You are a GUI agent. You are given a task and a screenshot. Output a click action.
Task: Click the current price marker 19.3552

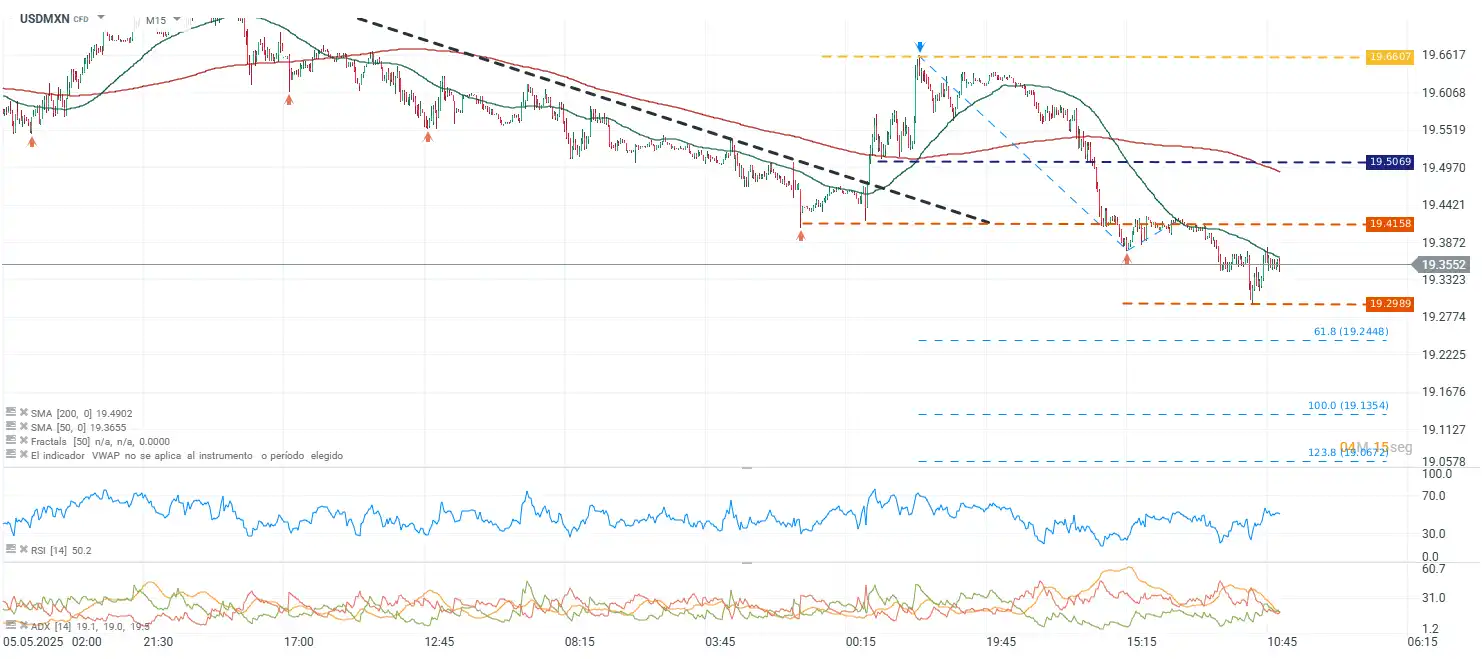point(1446,265)
